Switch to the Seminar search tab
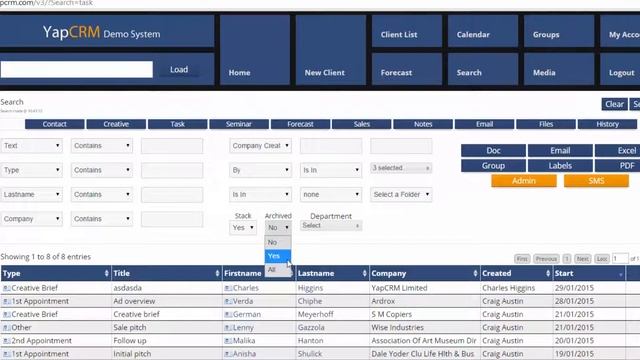Viewport: 640px width, 360px height. pyautogui.click(x=239, y=124)
